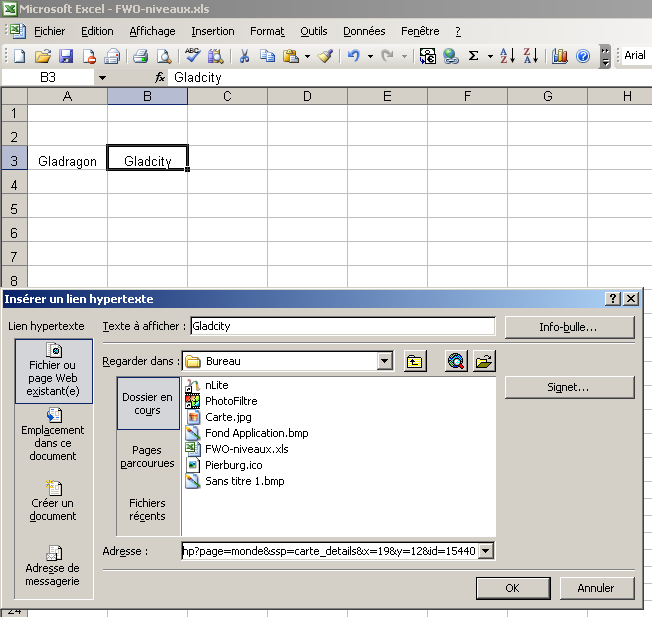The width and height of the screenshot is (652, 617).
Task: Click the Insert Hyperlink globe icon in the toolbar
Action: coord(451,56)
